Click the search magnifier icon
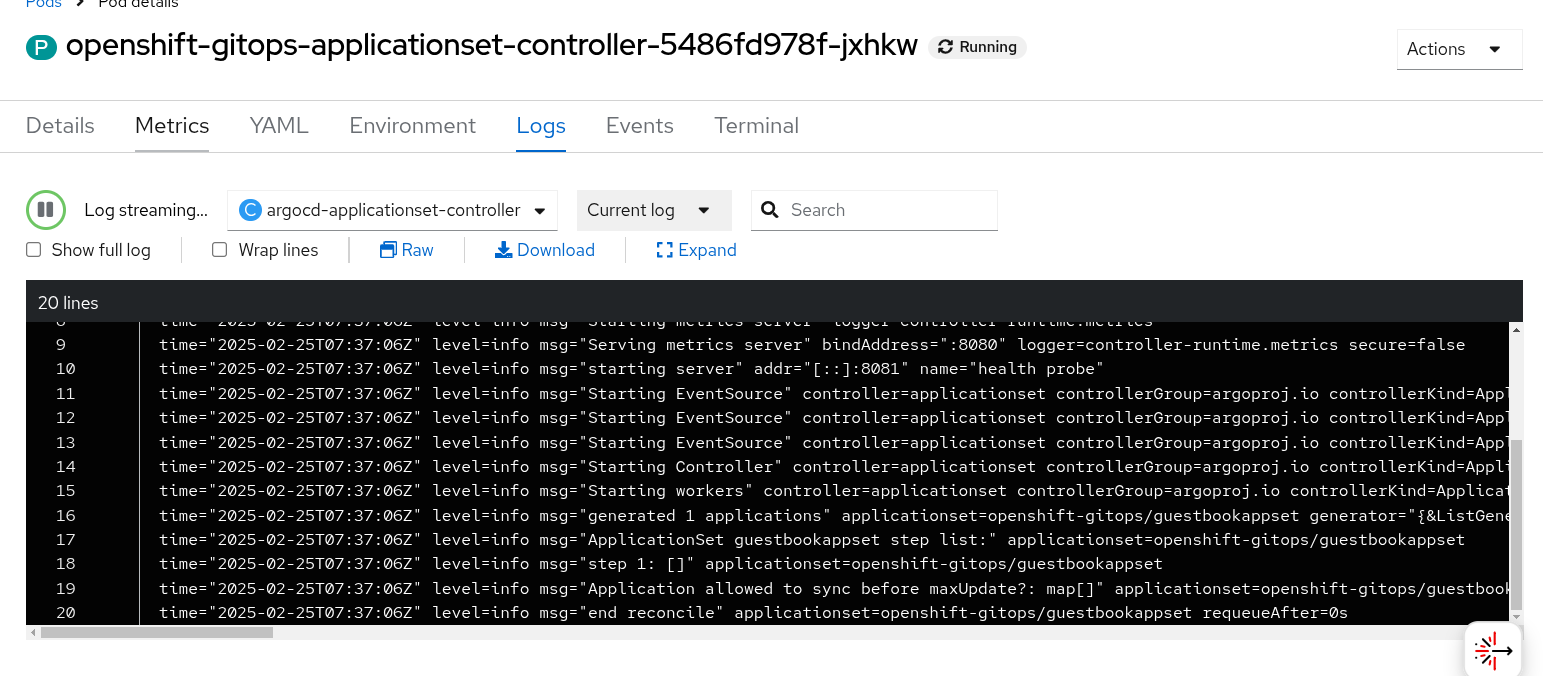Viewport: 1543px width, 676px height. click(x=770, y=210)
